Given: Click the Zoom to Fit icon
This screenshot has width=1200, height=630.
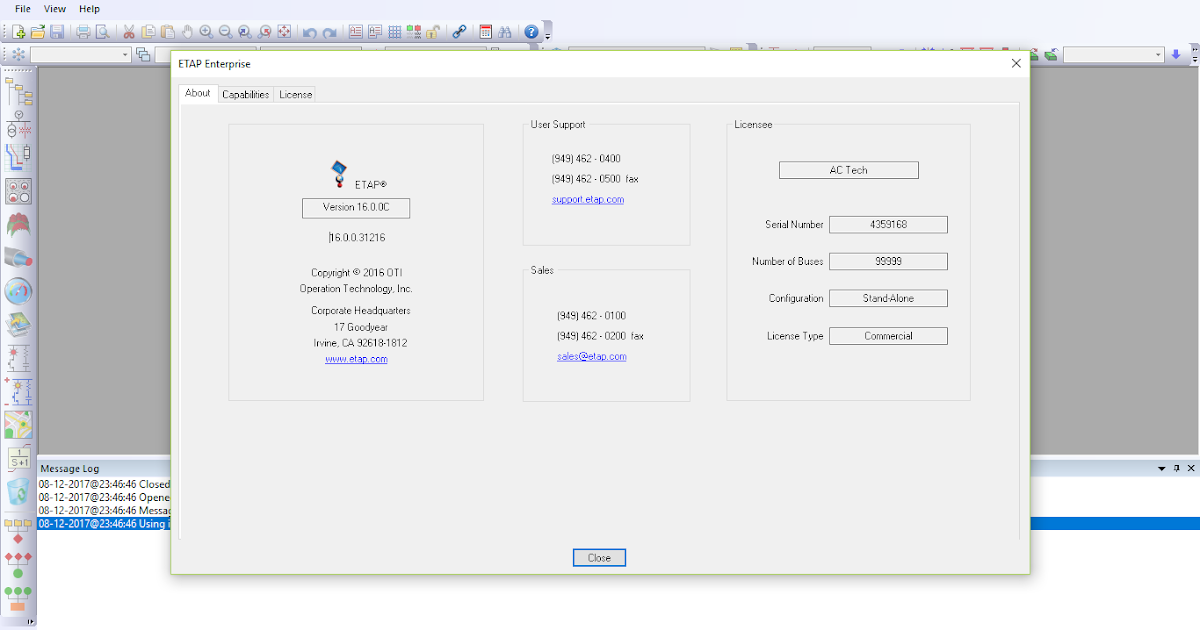Looking at the screenshot, I should 283,32.
